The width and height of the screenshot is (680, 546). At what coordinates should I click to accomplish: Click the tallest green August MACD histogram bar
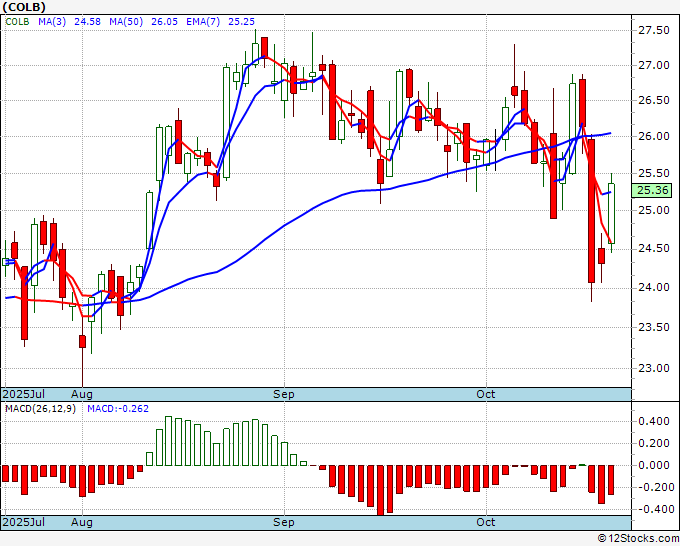pos(169,441)
